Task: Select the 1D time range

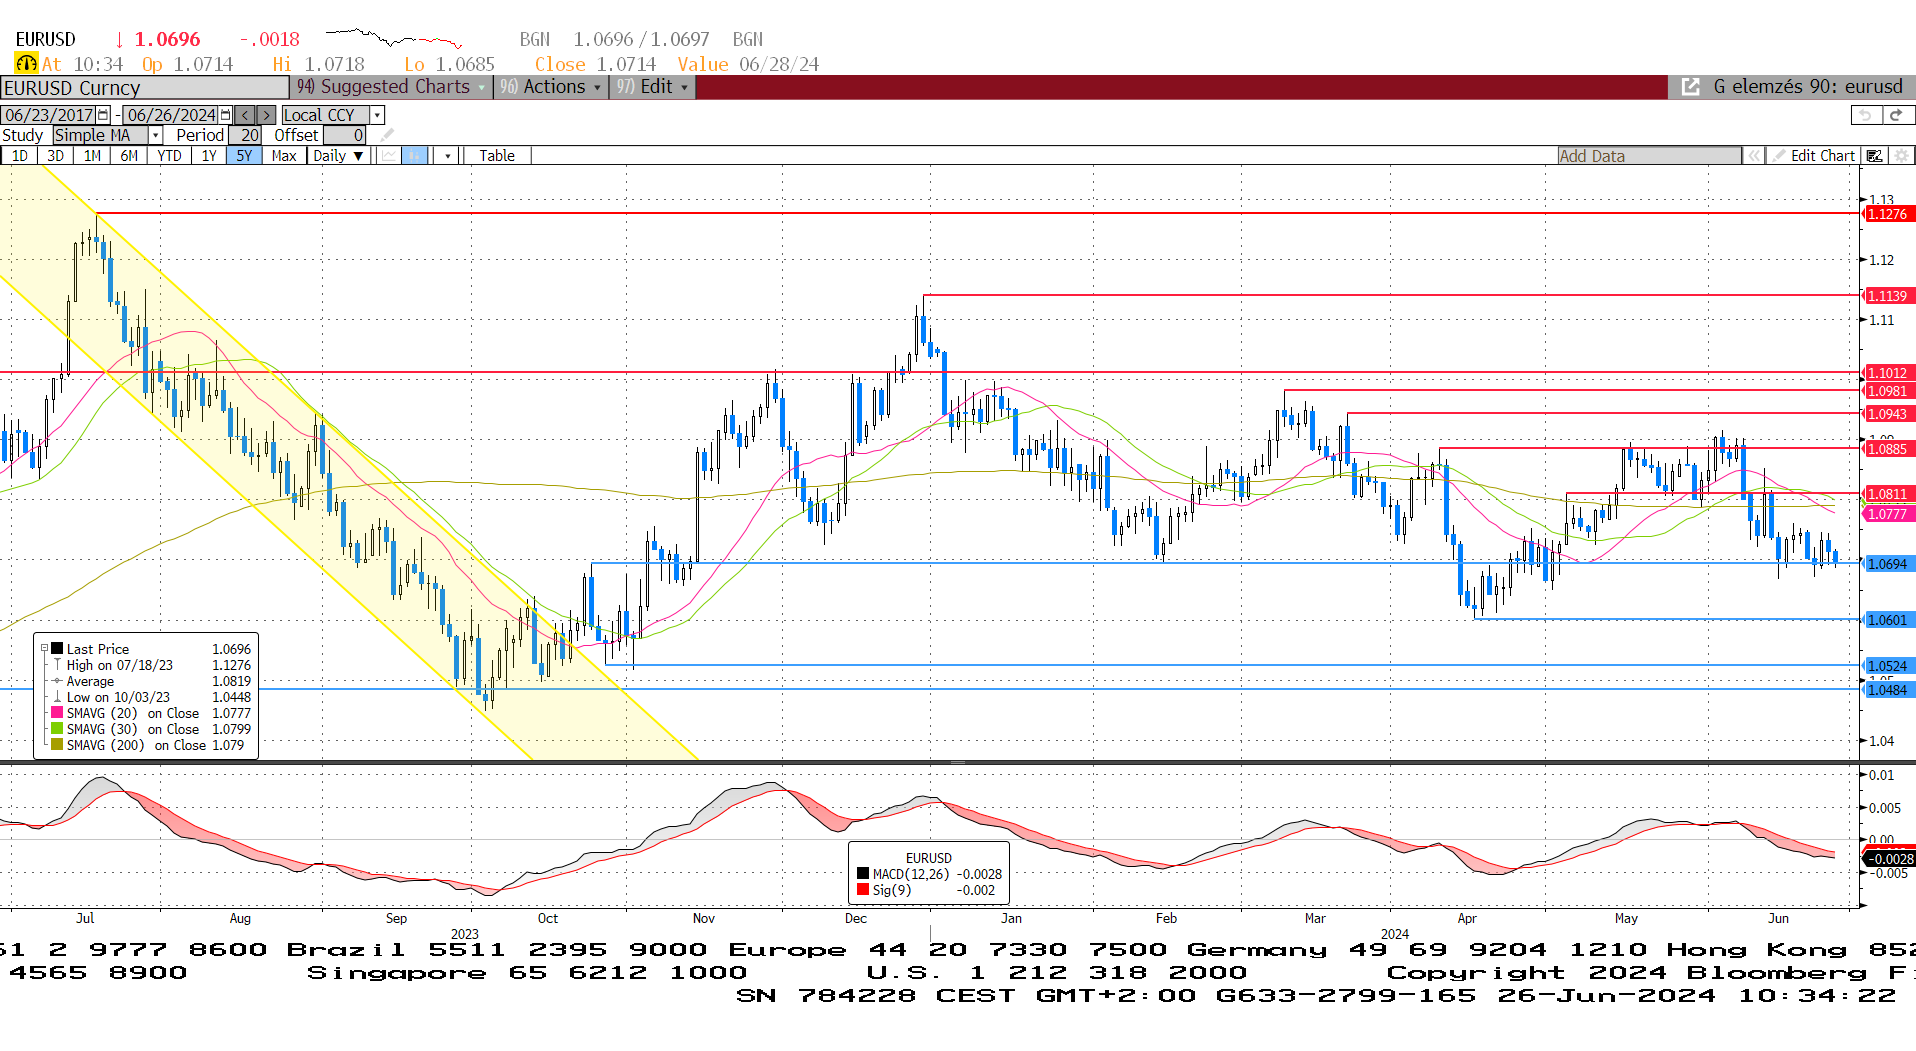Action: pos(20,156)
